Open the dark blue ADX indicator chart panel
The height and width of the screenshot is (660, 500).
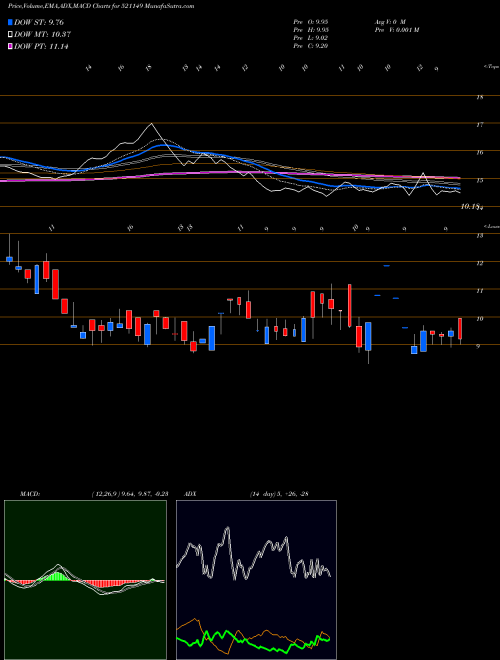point(256,580)
